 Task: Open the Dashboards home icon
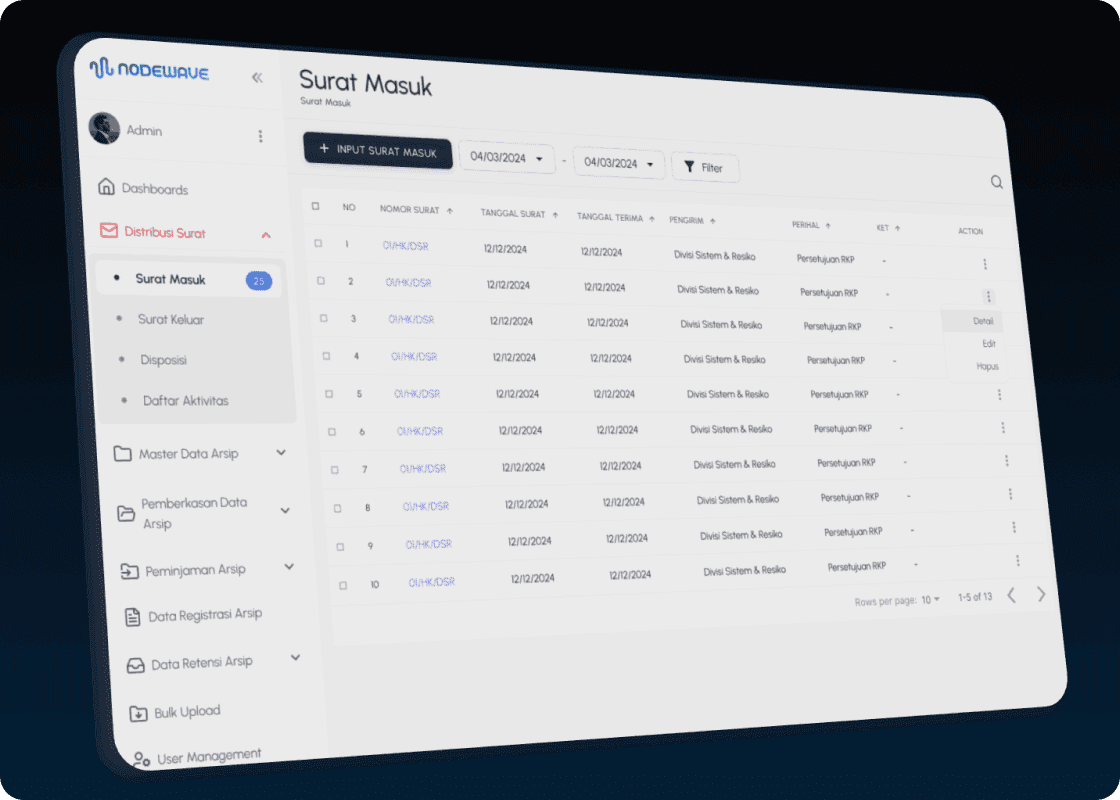(106, 186)
